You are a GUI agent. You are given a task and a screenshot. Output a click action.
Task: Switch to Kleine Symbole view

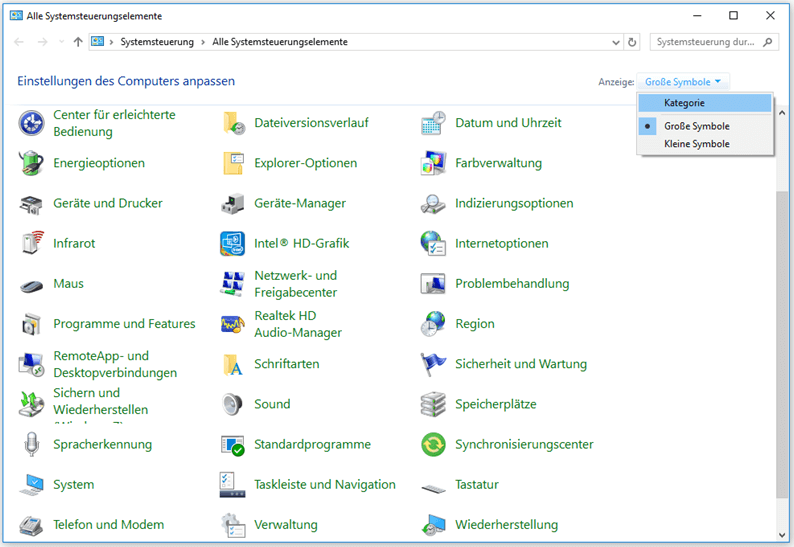click(696, 144)
